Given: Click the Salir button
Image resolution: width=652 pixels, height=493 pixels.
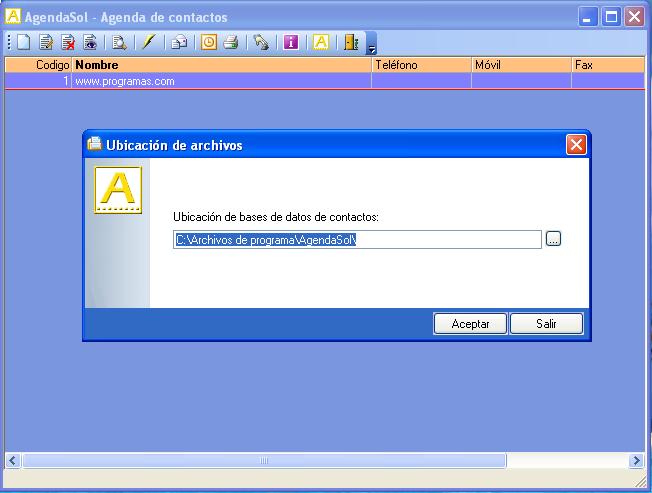Looking at the screenshot, I should [x=546, y=324].
